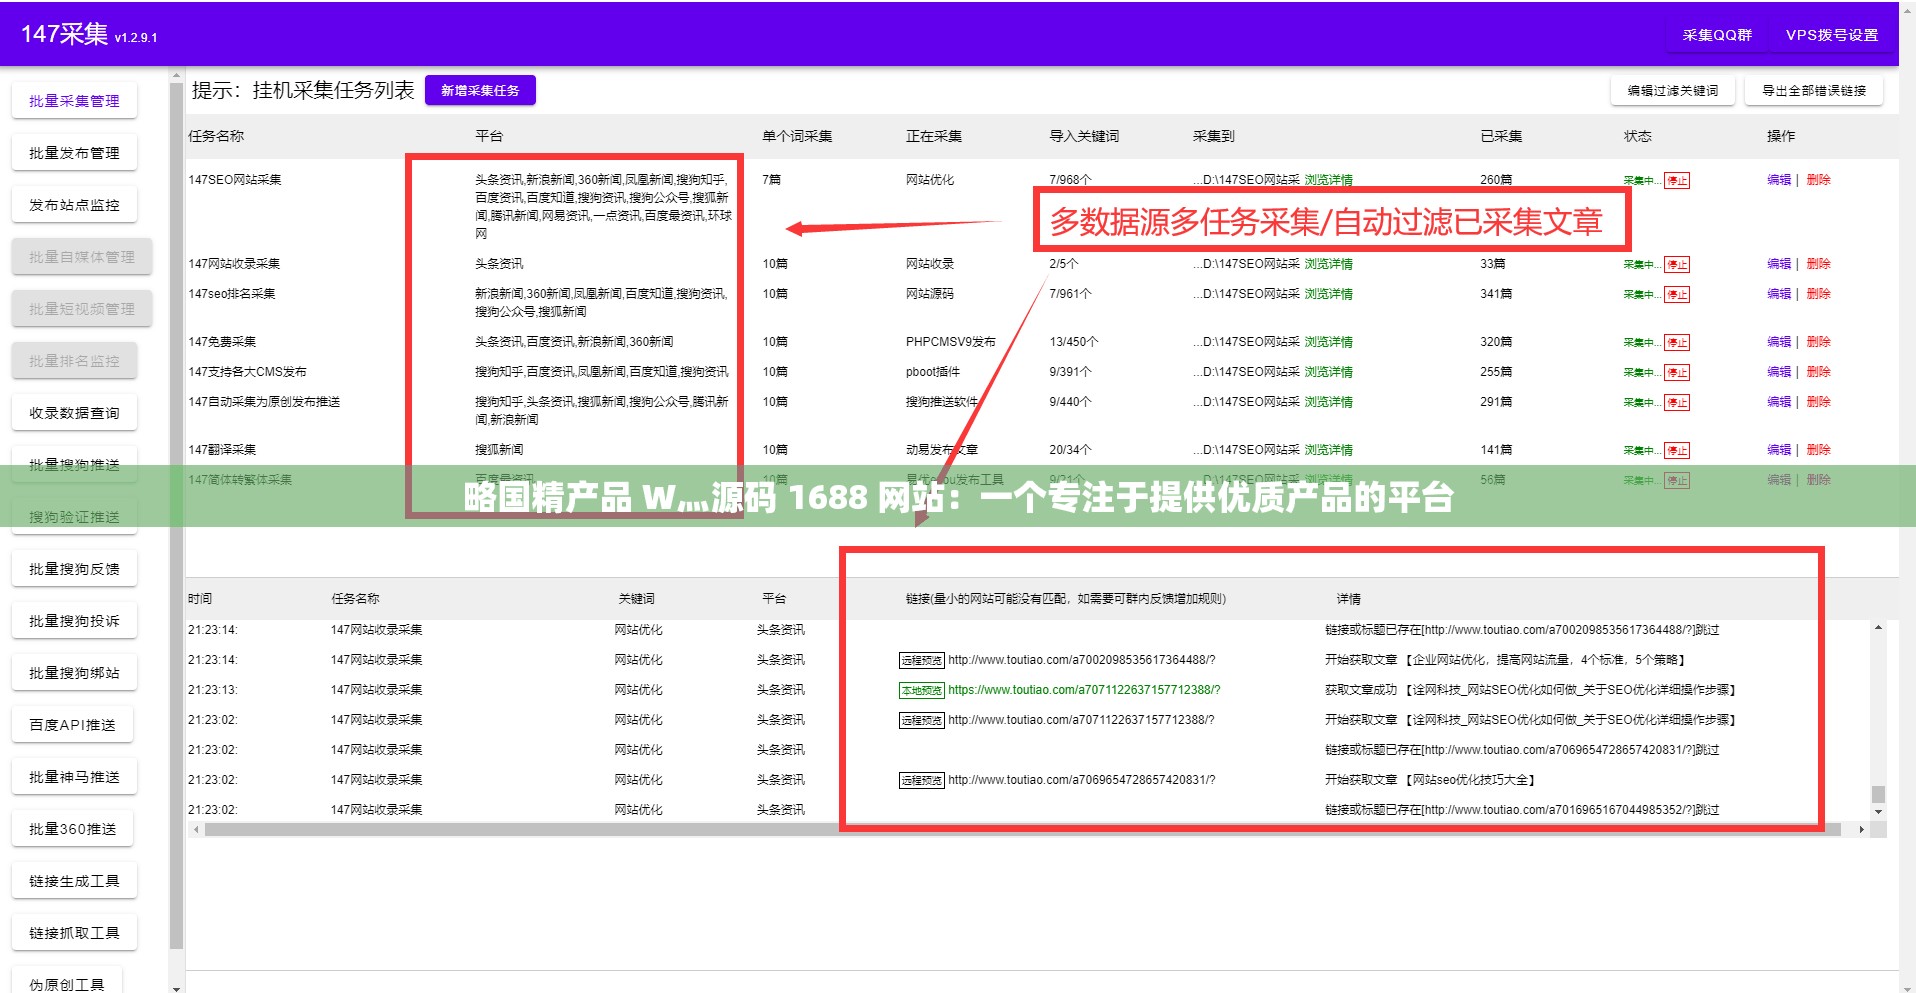Stop the 147免费采集 task
The width and height of the screenshot is (1916, 993).
click(1677, 341)
